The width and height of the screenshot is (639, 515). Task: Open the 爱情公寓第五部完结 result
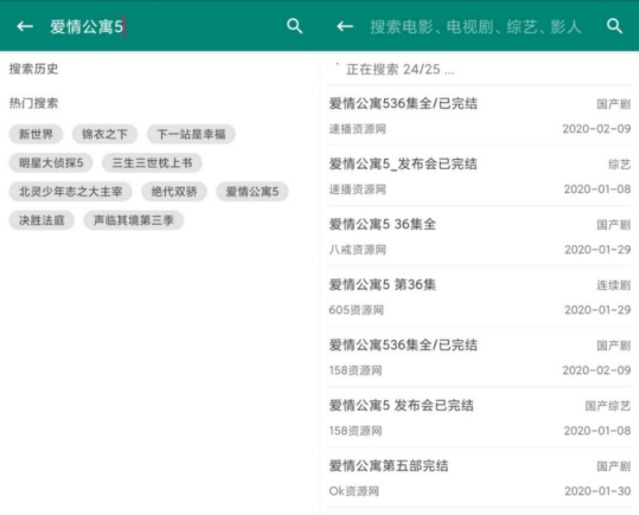(x=480, y=477)
